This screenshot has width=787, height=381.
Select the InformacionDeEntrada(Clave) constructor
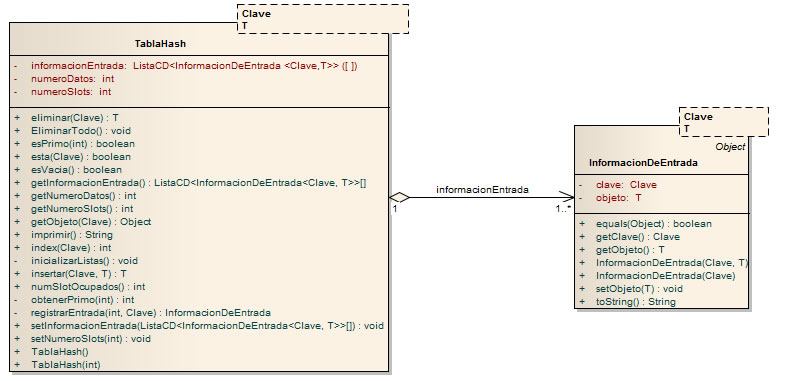(666, 276)
